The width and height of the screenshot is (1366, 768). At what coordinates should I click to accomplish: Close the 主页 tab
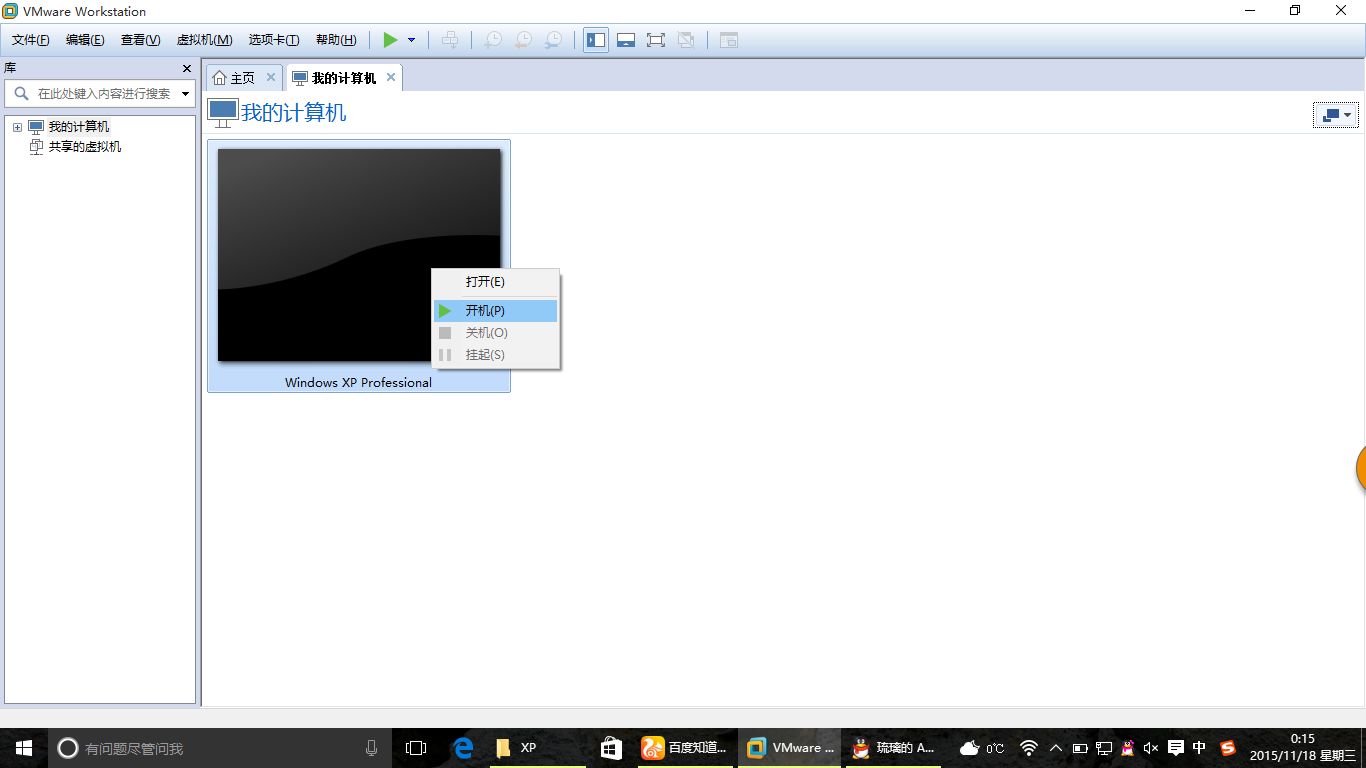[x=271, y=77]
